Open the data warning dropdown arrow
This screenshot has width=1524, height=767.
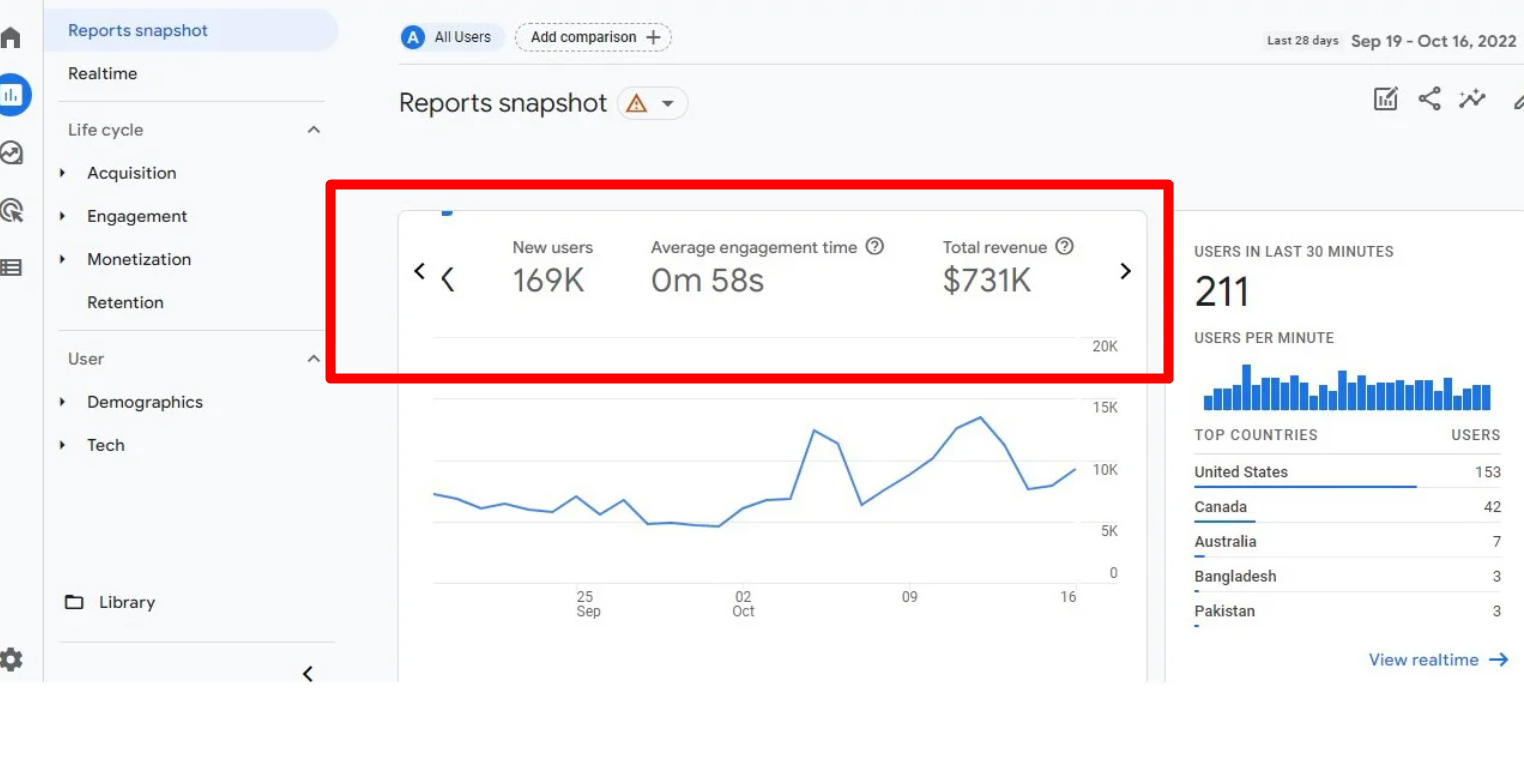668,104
